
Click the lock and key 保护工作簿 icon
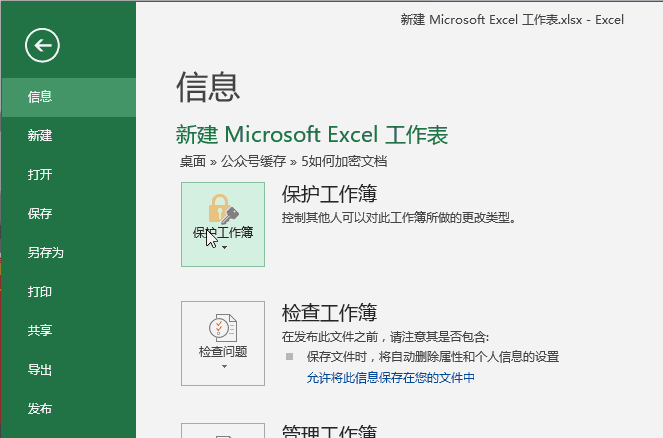tap(223, 209)
